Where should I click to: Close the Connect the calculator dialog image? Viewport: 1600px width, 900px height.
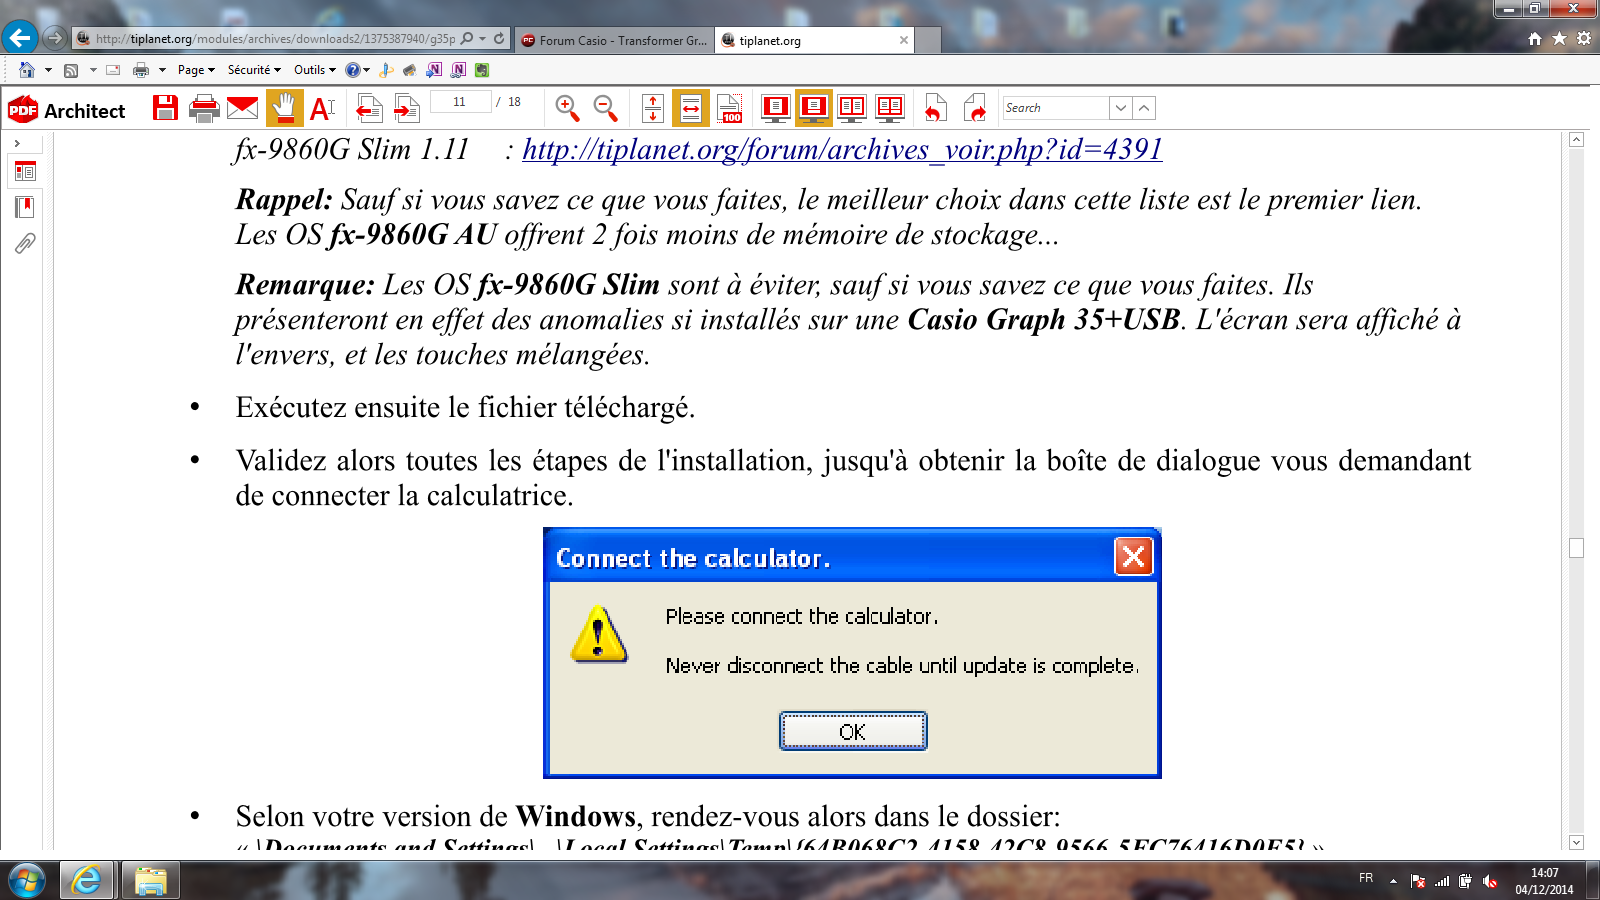coord(1133,557)
